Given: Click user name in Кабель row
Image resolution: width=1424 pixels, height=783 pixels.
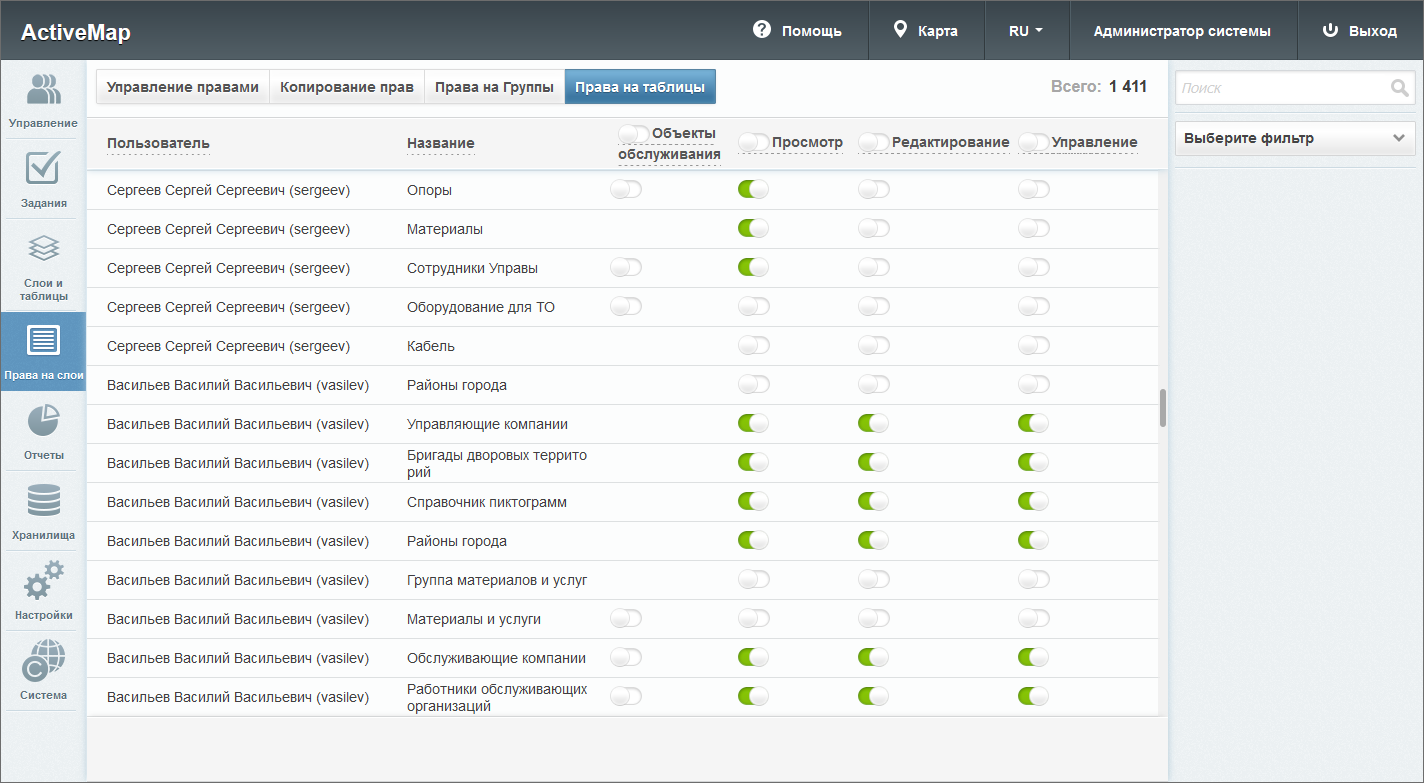Looking at the screenshot, I should pyautogui.click(x=228, y=346).
